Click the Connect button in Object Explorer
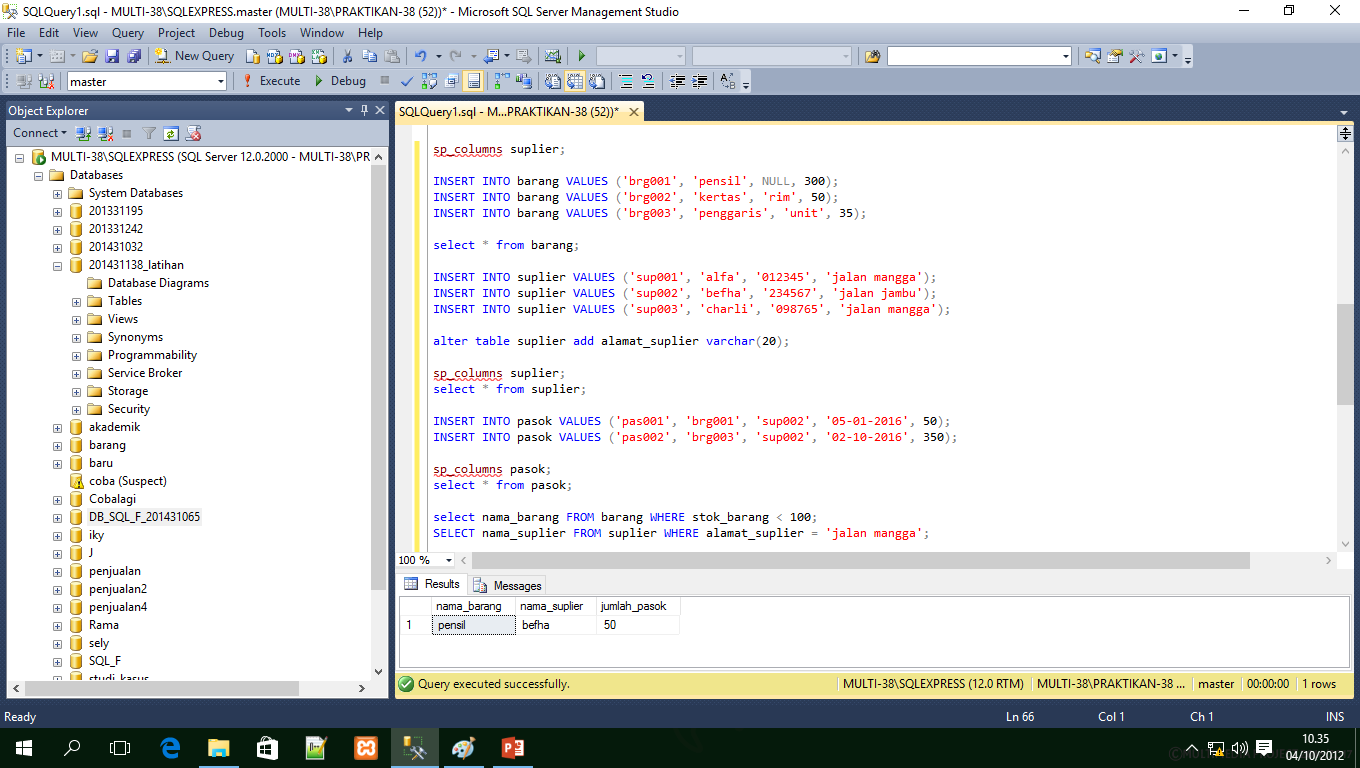Viewport: 1360px width, 768px height. coord(36,133)
